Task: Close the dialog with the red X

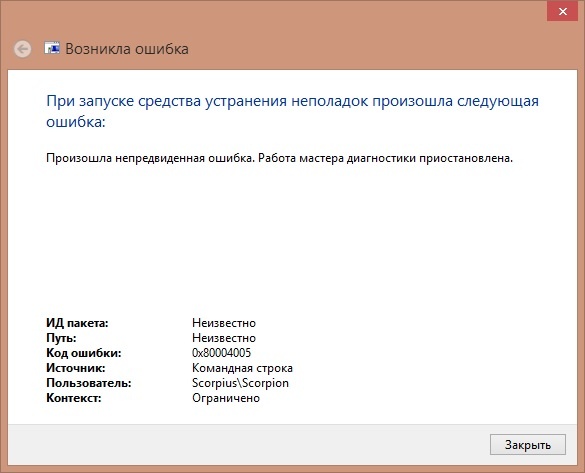Action: pos(563,12)
